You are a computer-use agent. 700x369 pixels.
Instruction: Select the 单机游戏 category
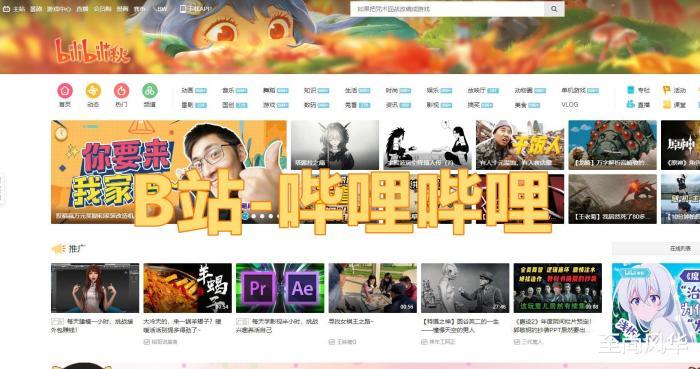point(574,90)
